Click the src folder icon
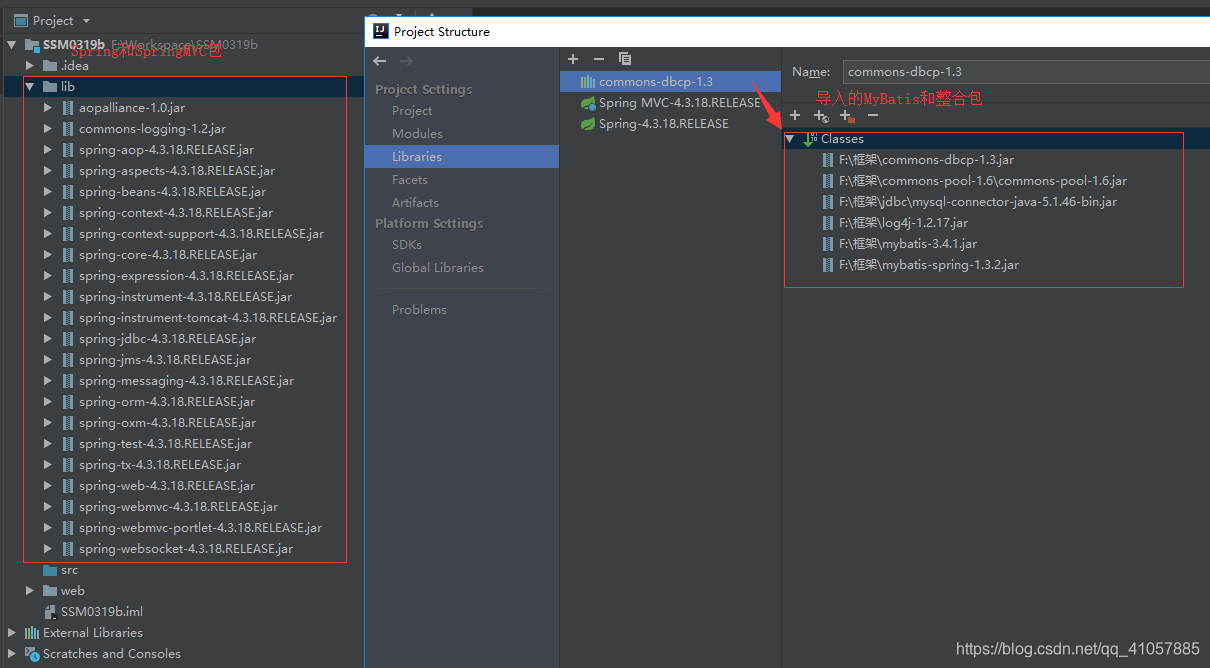This screenshot has width=1210, height=668. (50, 570)
